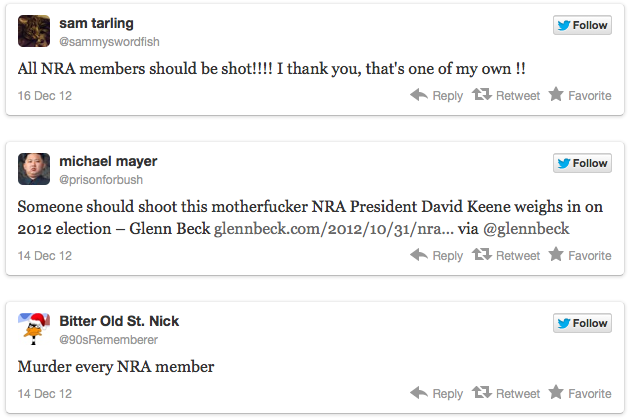Image resolution: width=631 pixels, height=420 pixels.
Task: Retweet michael mayer's tweet
Action: pos(506,255)
